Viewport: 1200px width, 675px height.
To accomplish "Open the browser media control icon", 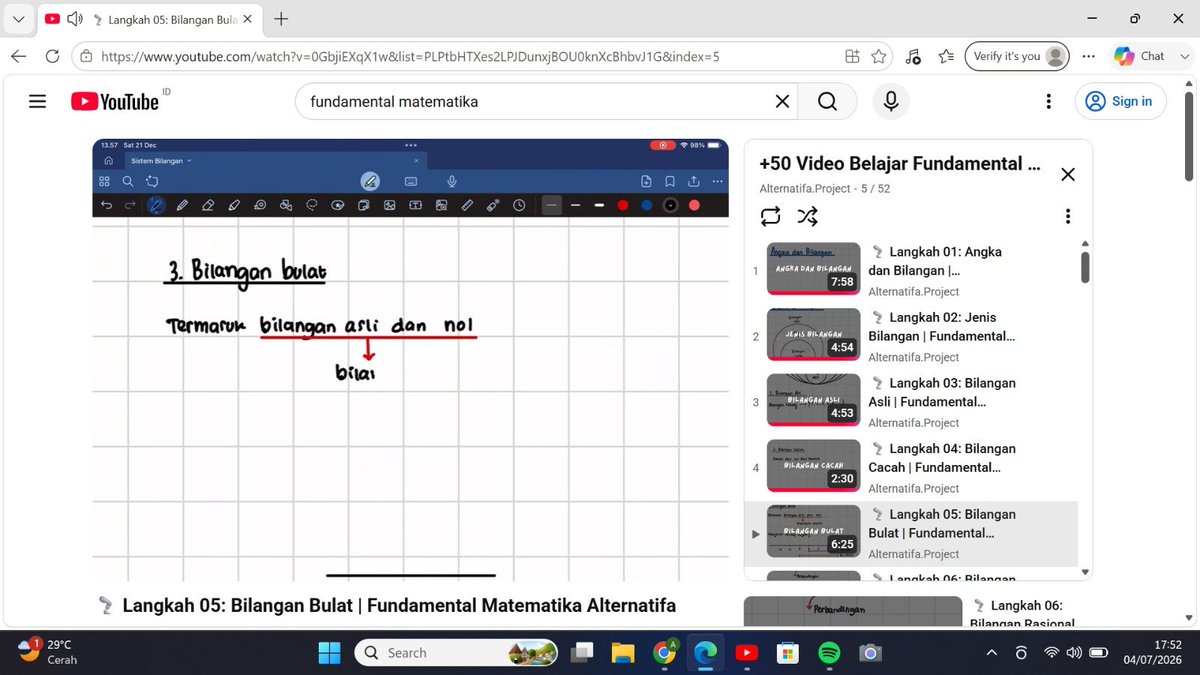I will [x=913, y=57].
